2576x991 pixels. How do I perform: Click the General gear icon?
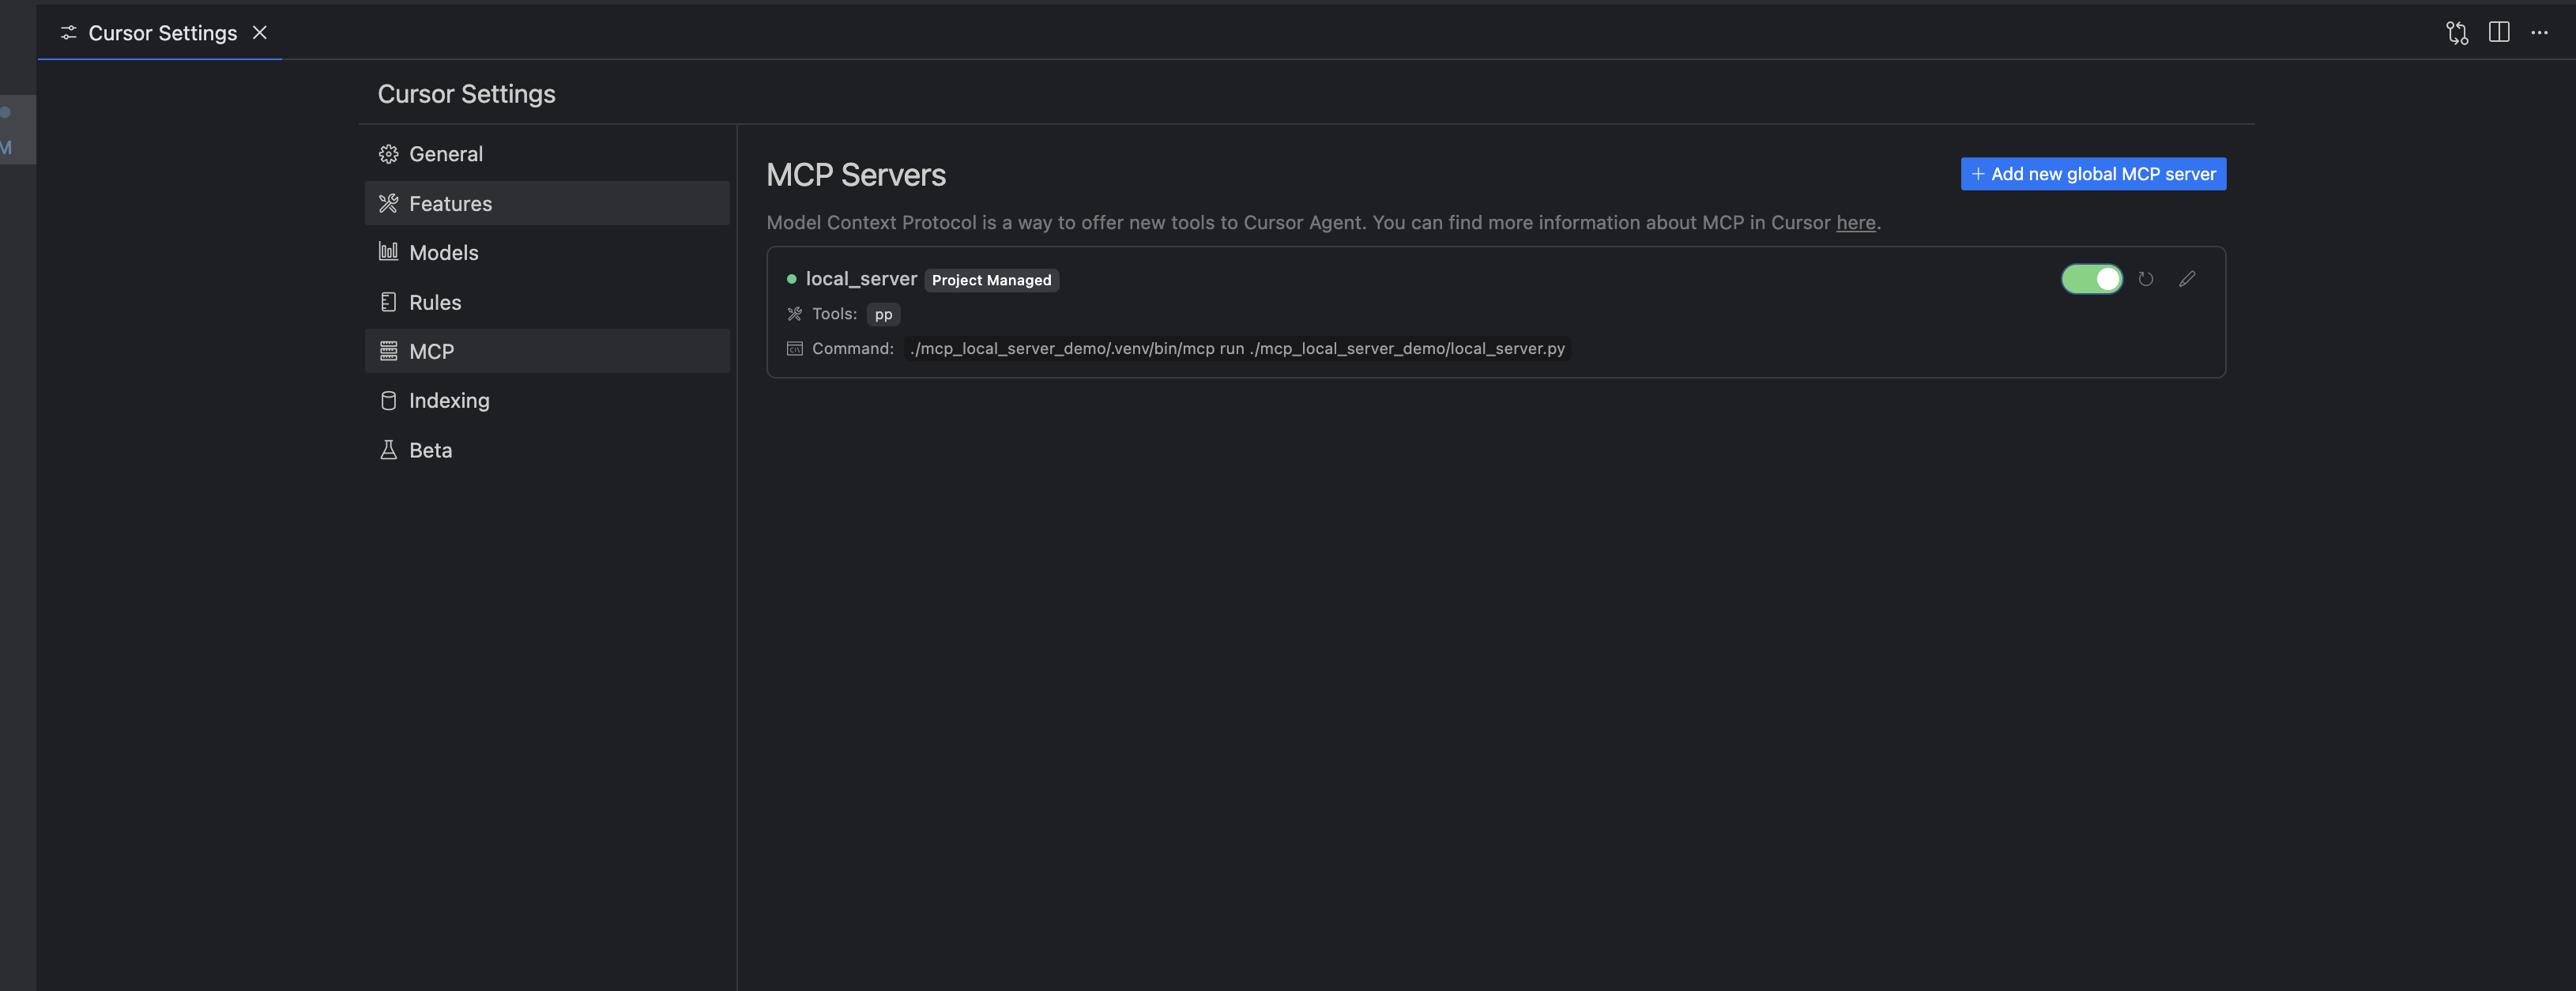[388, 154]
